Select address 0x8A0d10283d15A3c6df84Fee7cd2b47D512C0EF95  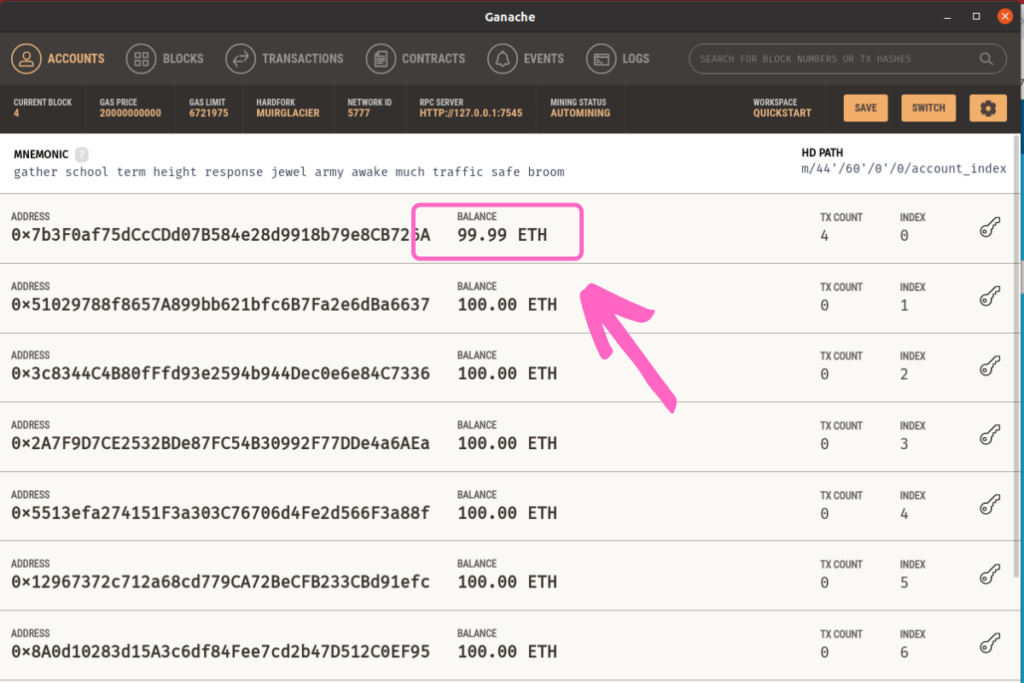pyautogui.click(x=221, y=652)
